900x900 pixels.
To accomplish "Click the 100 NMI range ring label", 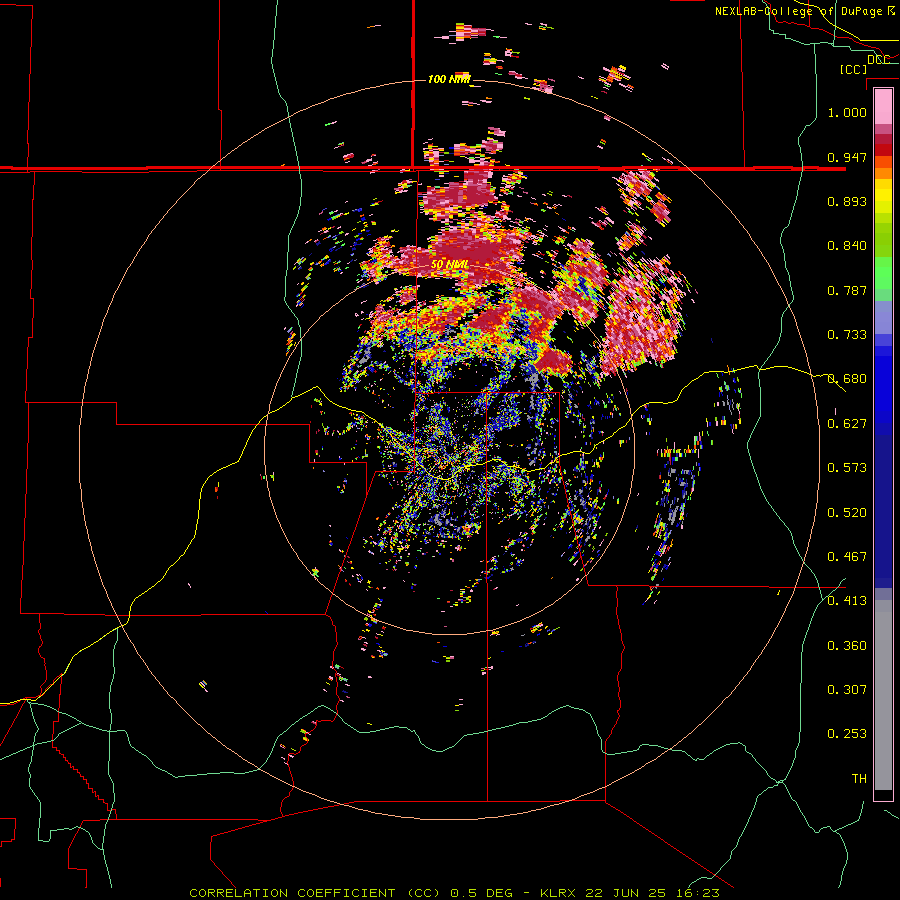I will click(449, 79).
